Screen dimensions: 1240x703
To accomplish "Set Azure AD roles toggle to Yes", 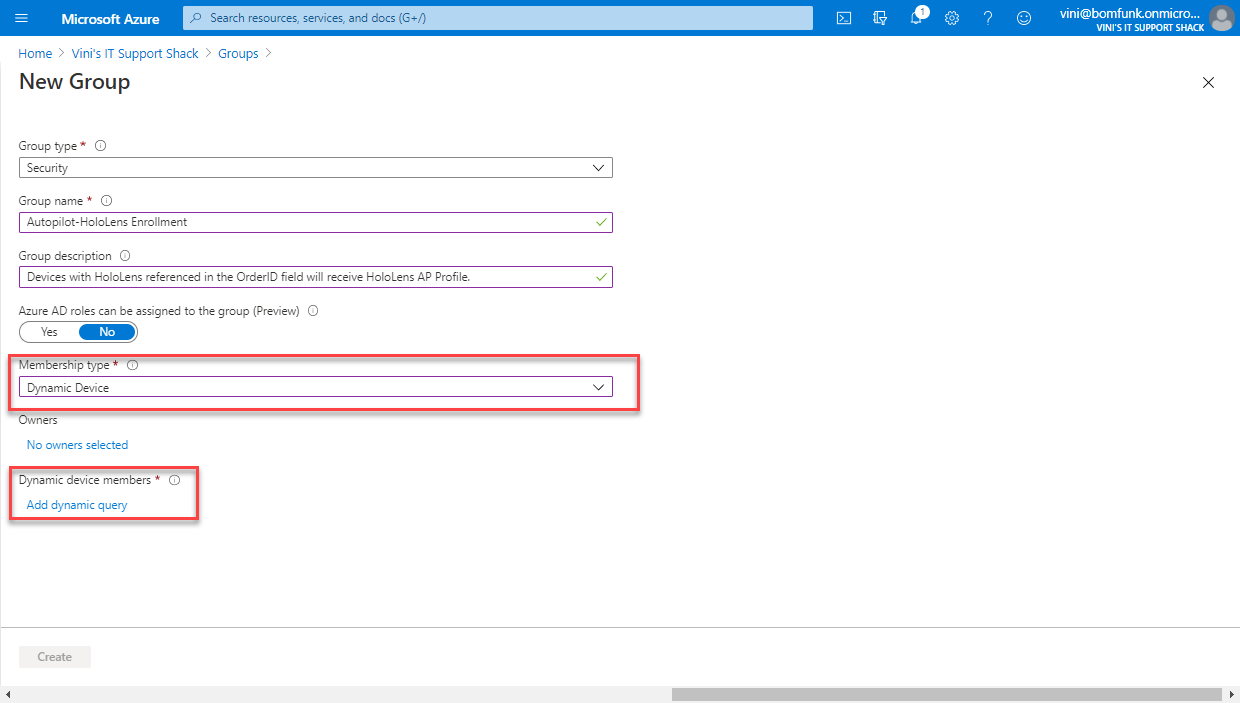I will click(x=49, y=332).
